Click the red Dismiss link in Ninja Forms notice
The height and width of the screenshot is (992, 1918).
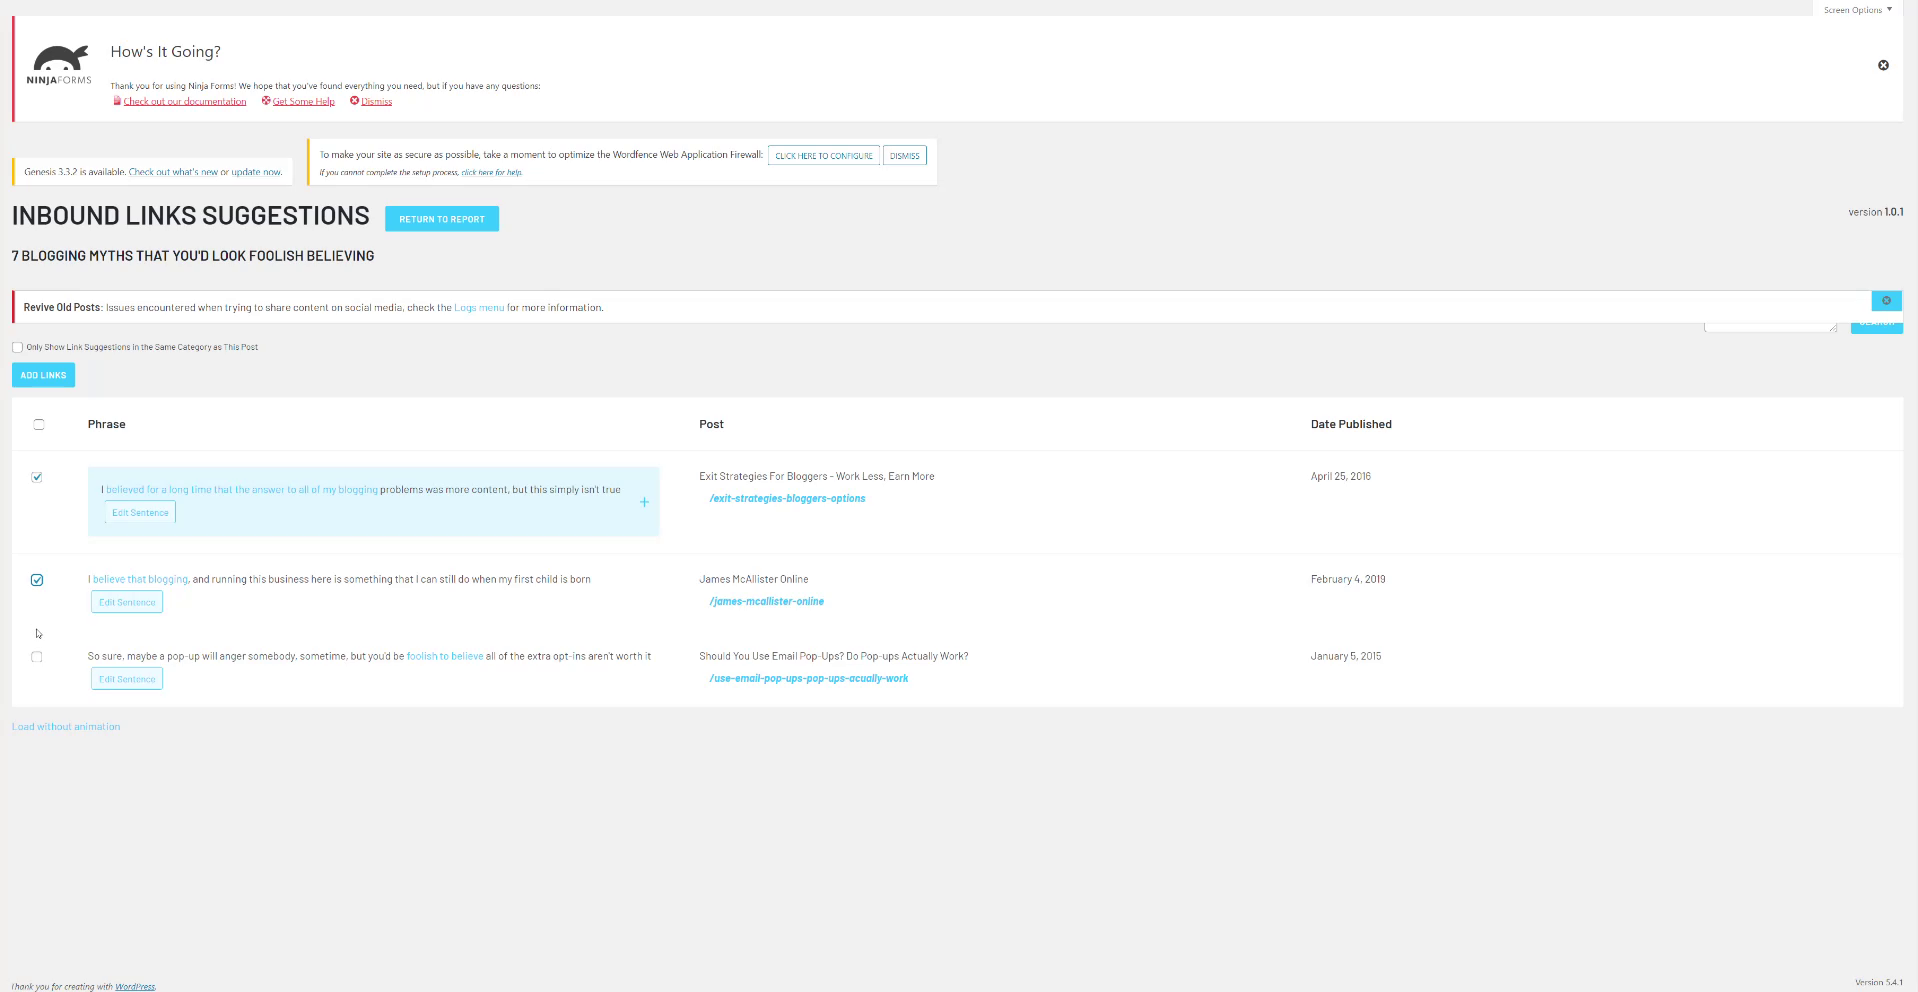(x=376, y=101)
